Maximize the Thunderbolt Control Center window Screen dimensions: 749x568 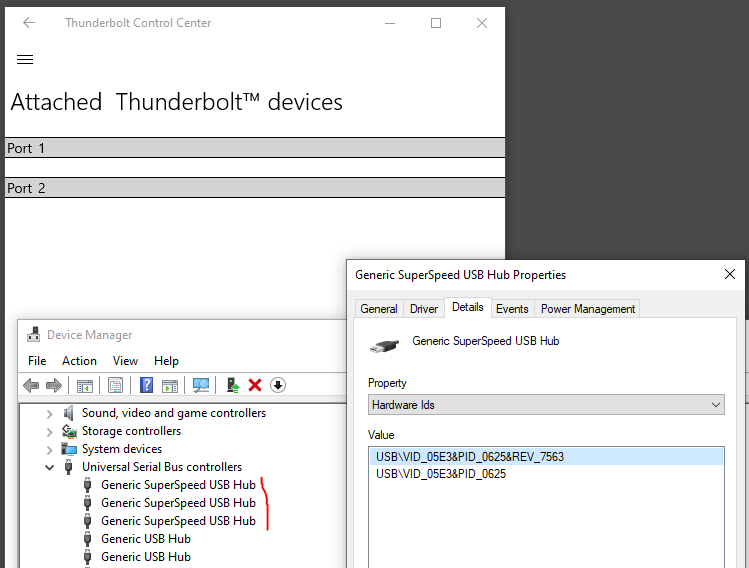click(436, 23)
